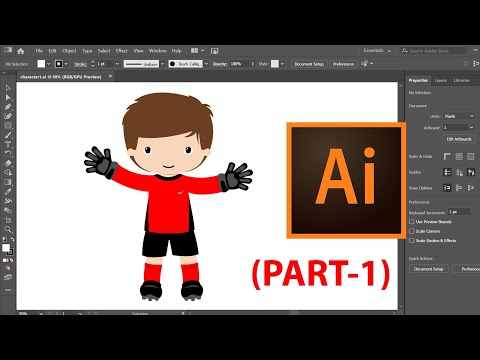480x360 pixels.
Task: Select the Zoom tool
Action: pyautogui.click(x=8, y=229)
